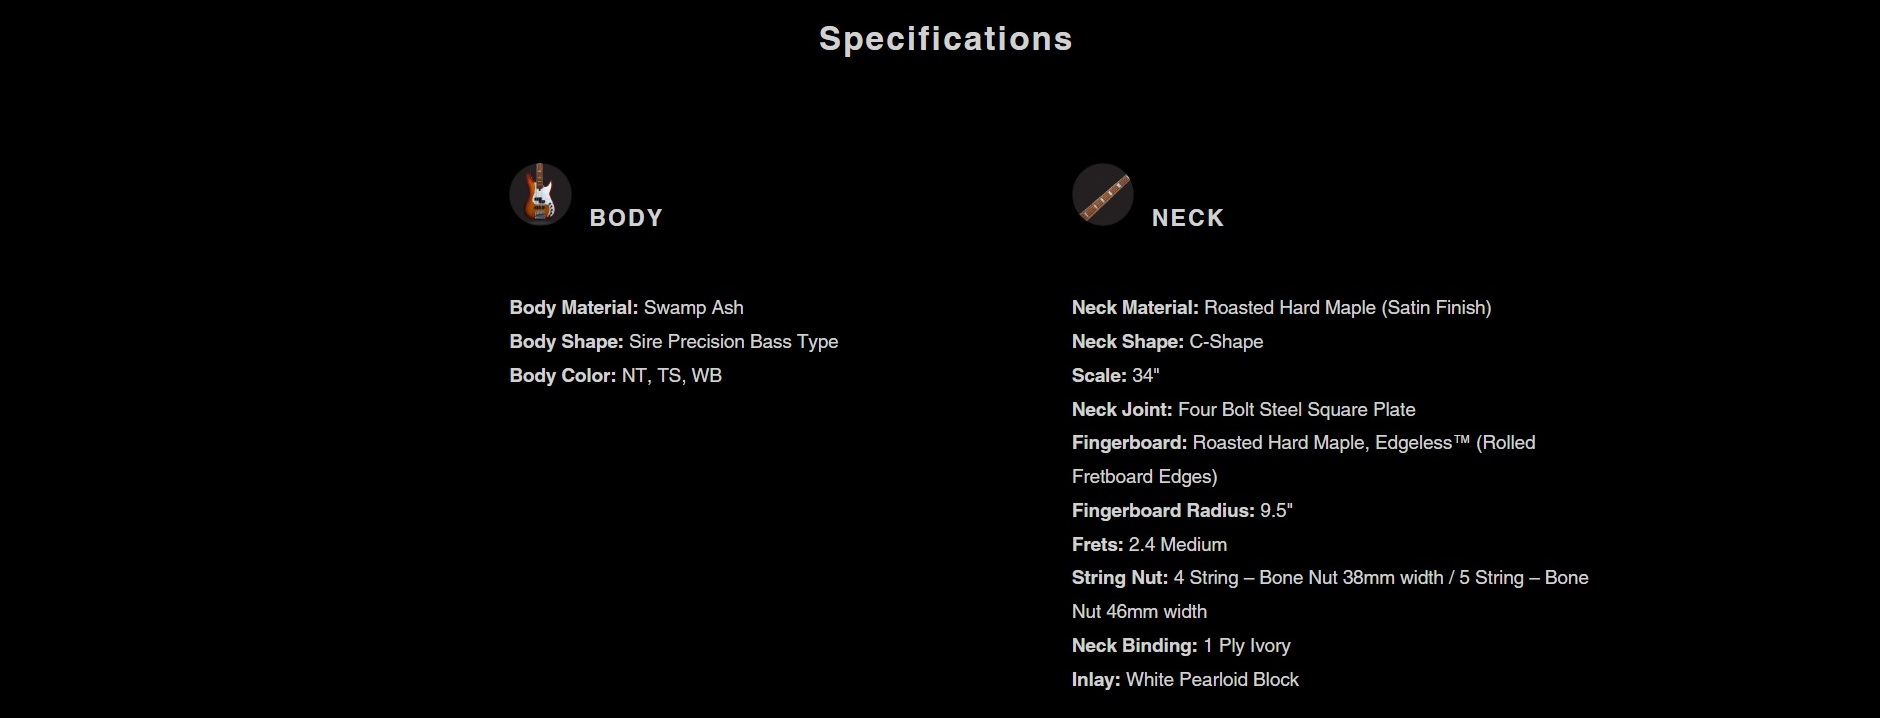The height and width of the screenshot is (718, 1880).
Task: Click the 'Neck Binding:' label
Action: (1134, 646)
